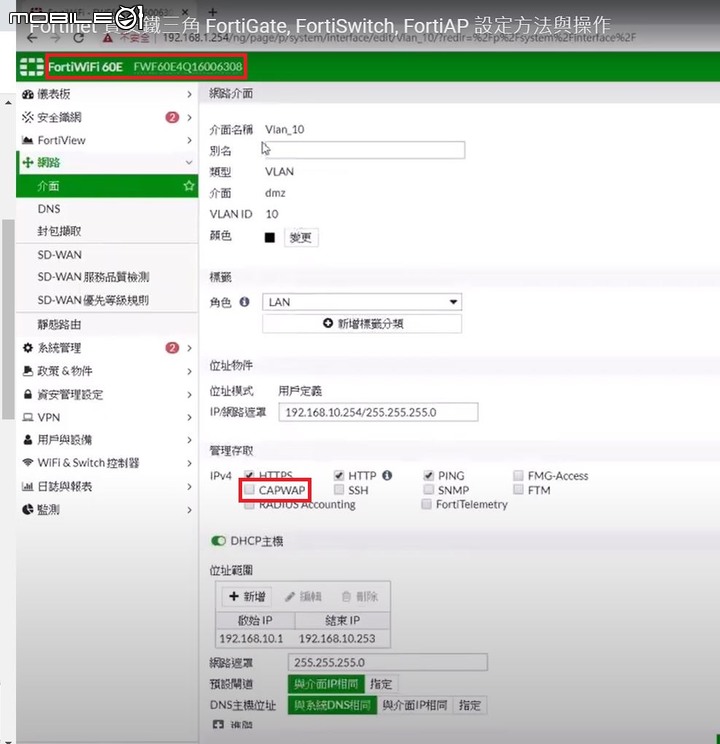Expand the 政策 & 物件 chevron
This screenshot has height=744, width=720.
[189, 371]
